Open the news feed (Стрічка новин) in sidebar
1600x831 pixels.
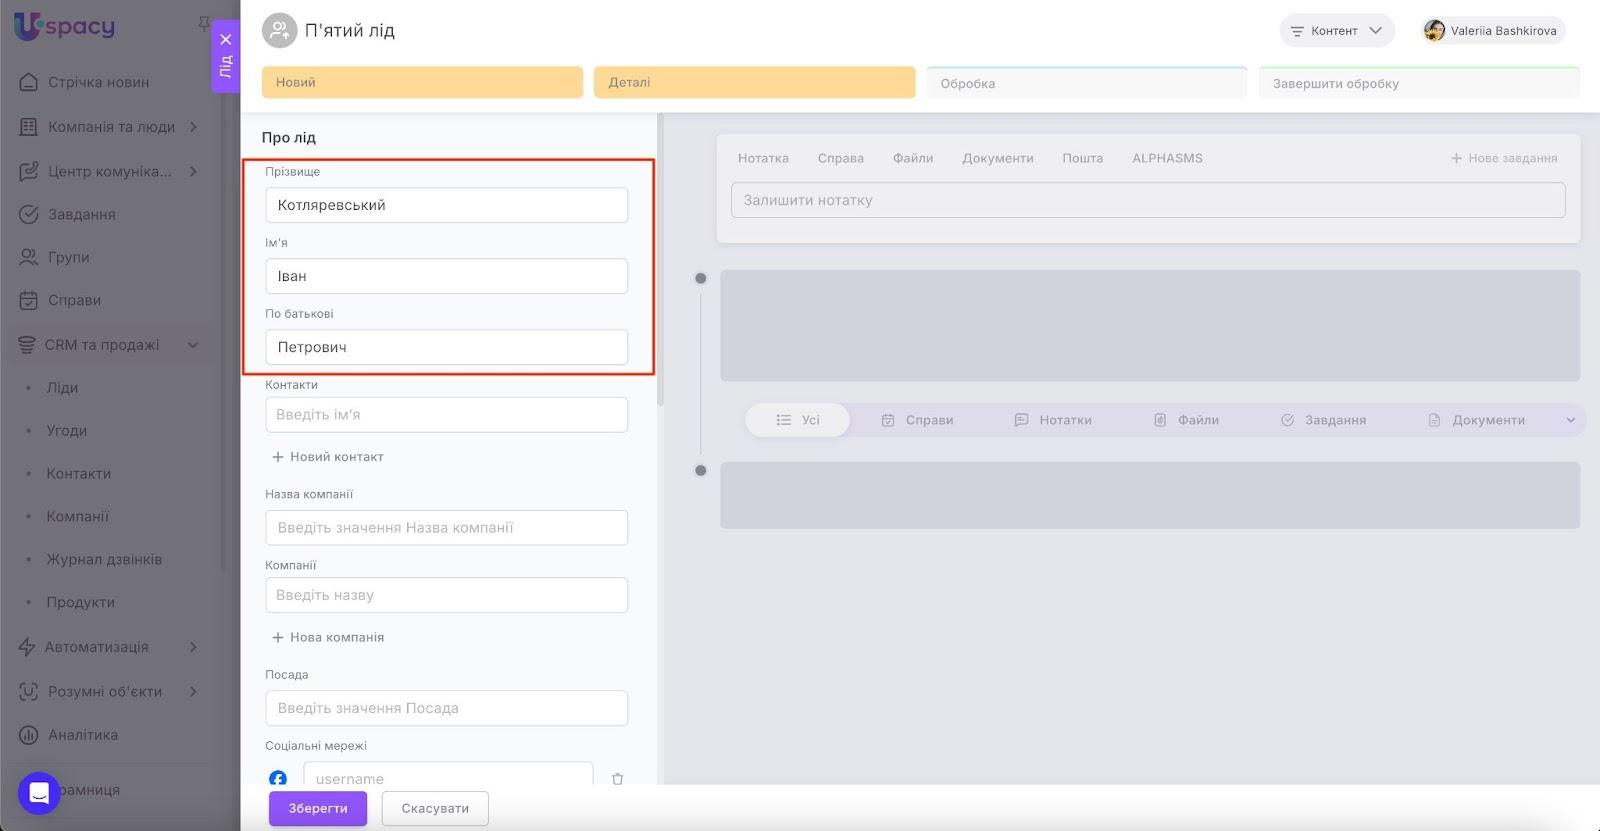click(98, 82)
